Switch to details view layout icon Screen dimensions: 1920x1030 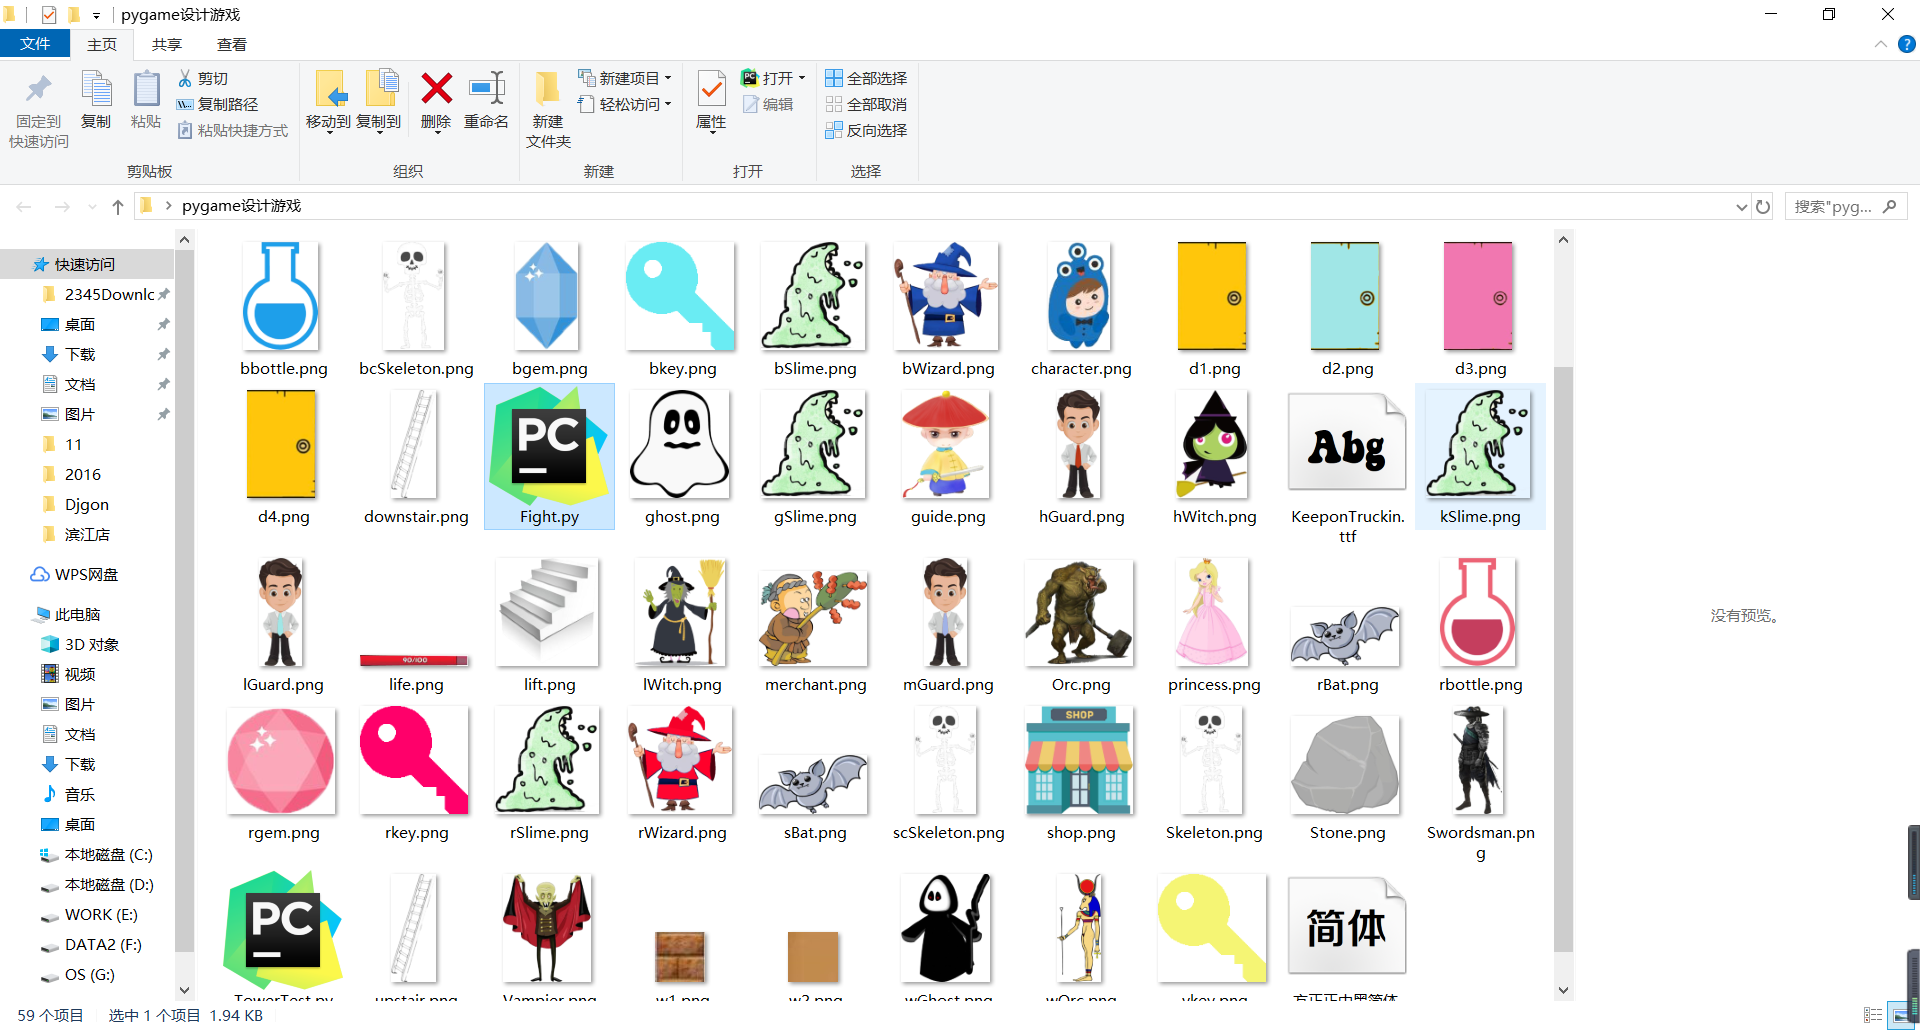click(x=1873, y=1015)
